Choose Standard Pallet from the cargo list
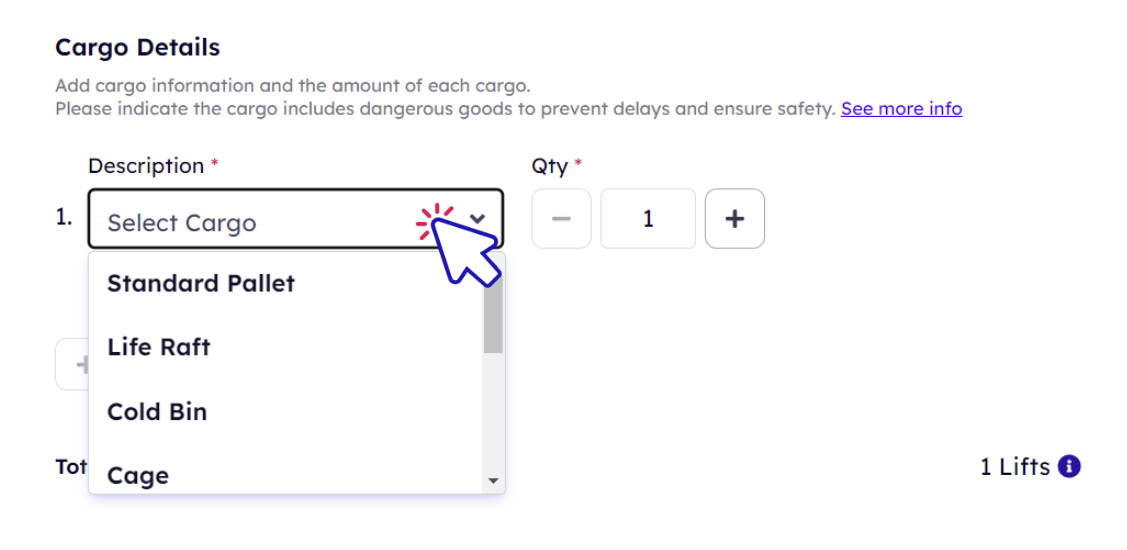This screenshot has height=550, width=1127. click(x=285, y=283)
